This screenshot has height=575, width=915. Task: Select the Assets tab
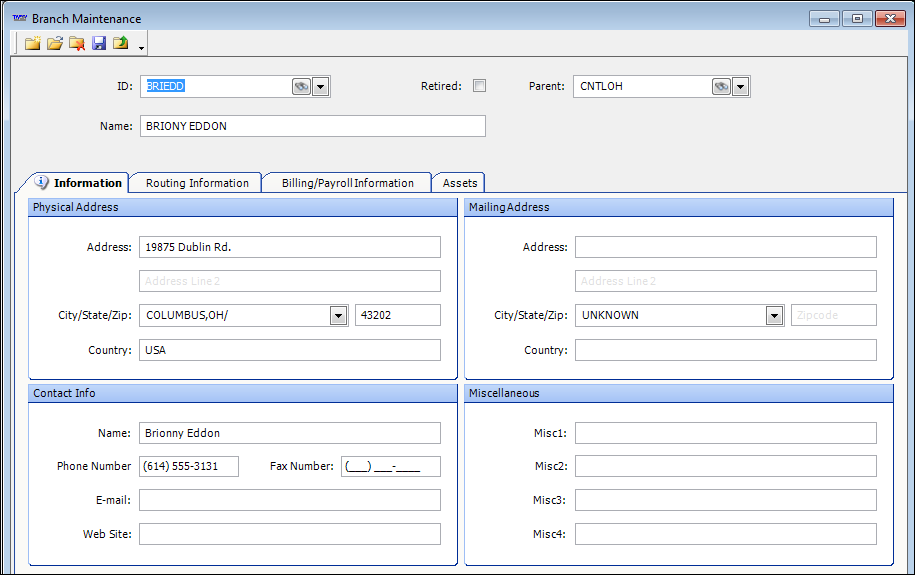coord(460,183)
